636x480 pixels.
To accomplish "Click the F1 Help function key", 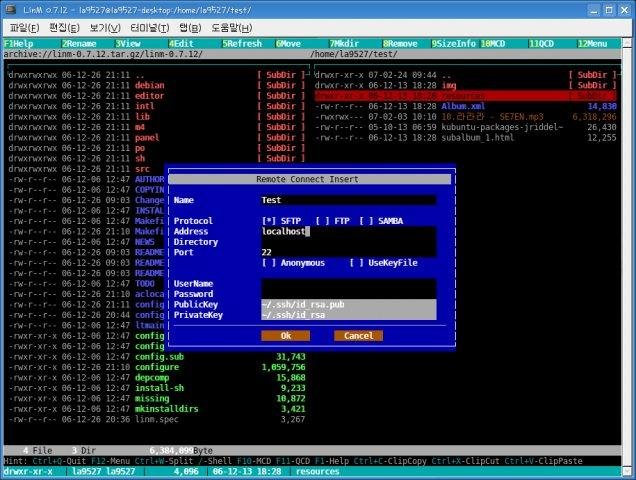I will tap(19, 43).
